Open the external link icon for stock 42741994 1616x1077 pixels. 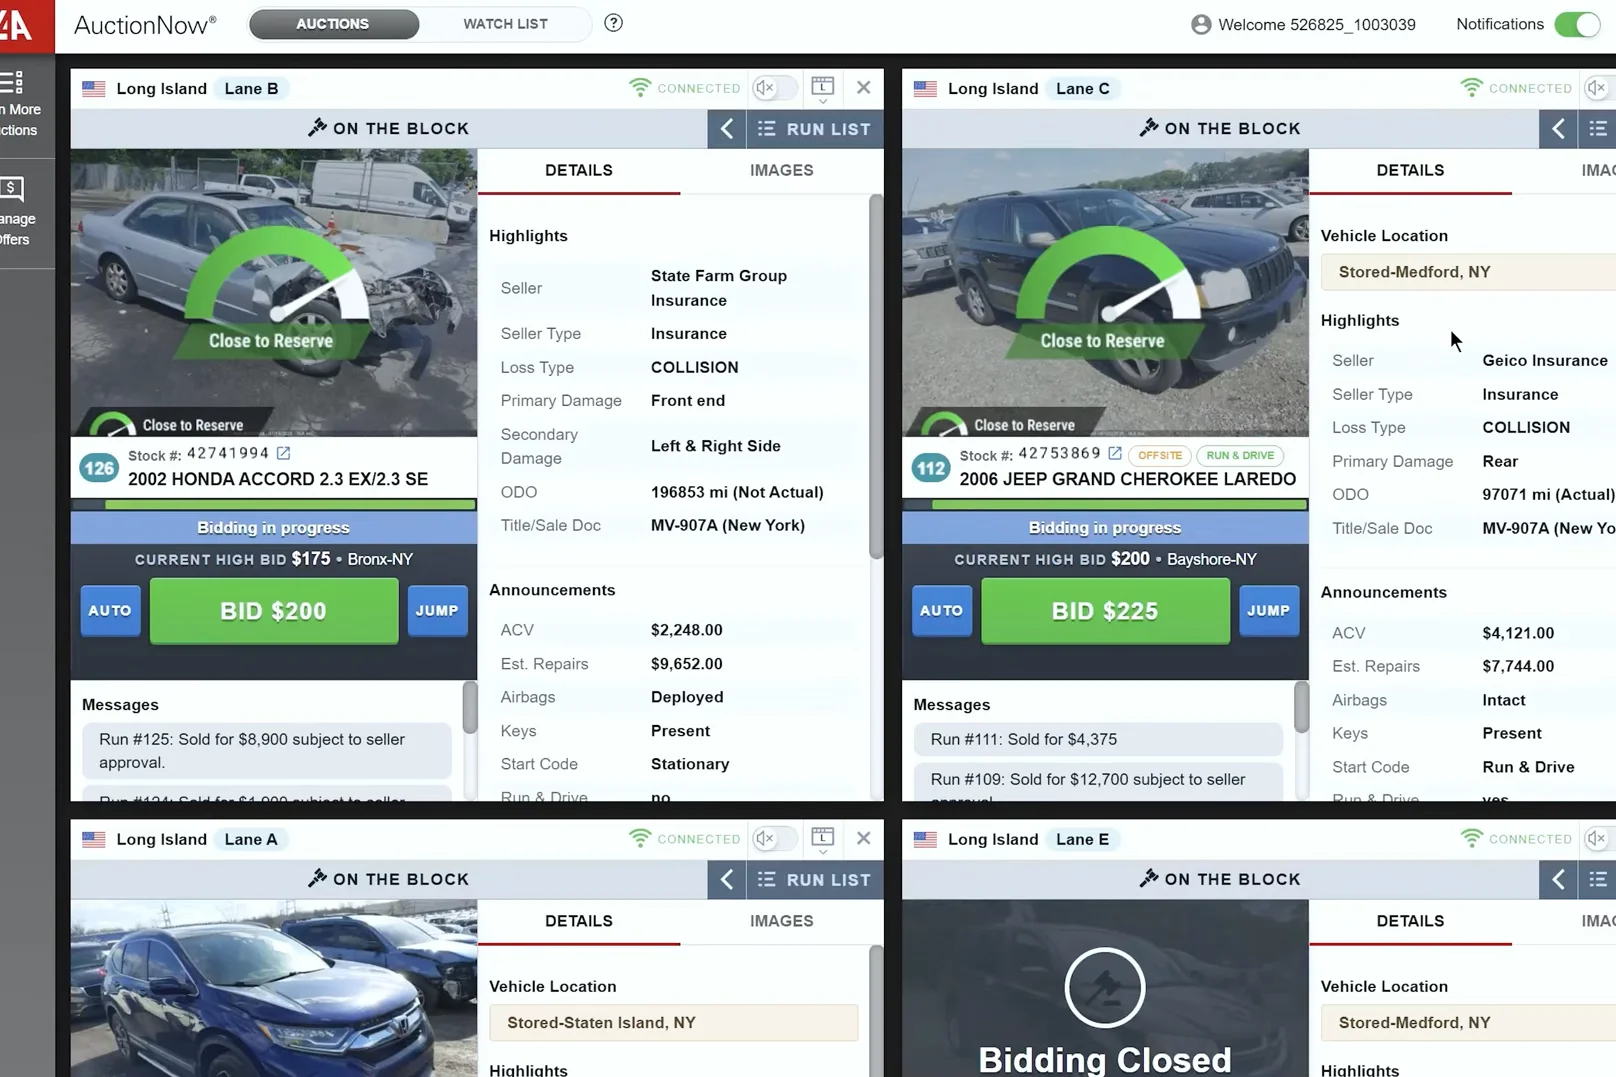point(284,453)
